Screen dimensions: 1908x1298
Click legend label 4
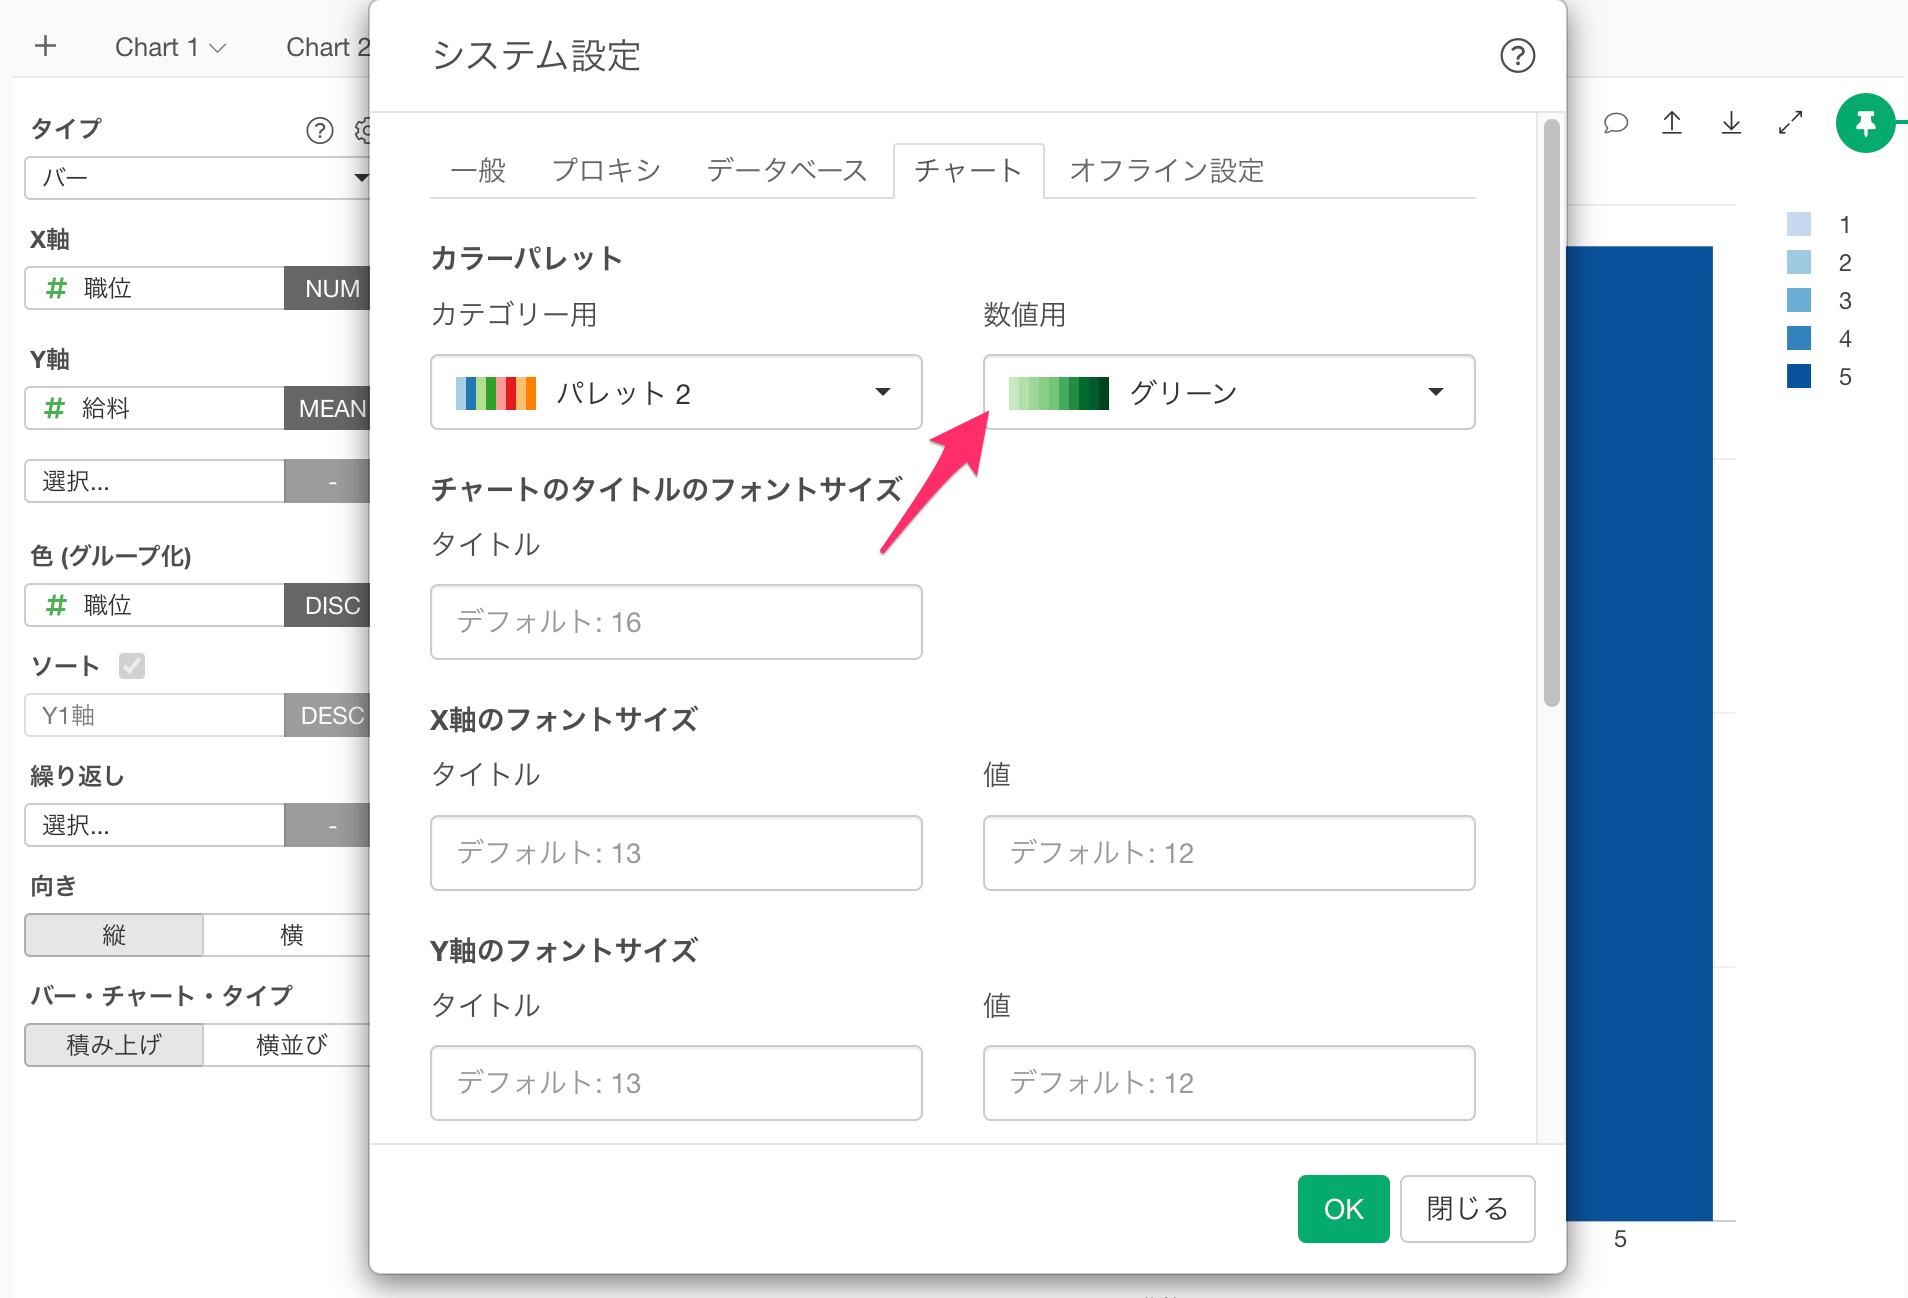(x=1845, y=339)
